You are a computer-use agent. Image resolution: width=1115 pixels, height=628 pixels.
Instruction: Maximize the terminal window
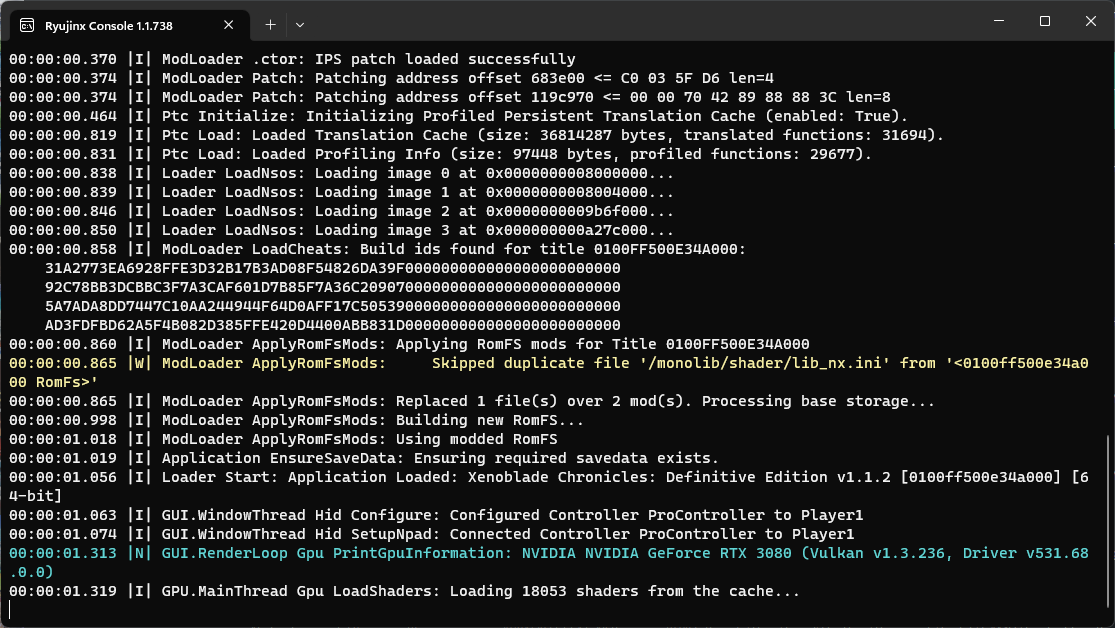point(1045,21)
